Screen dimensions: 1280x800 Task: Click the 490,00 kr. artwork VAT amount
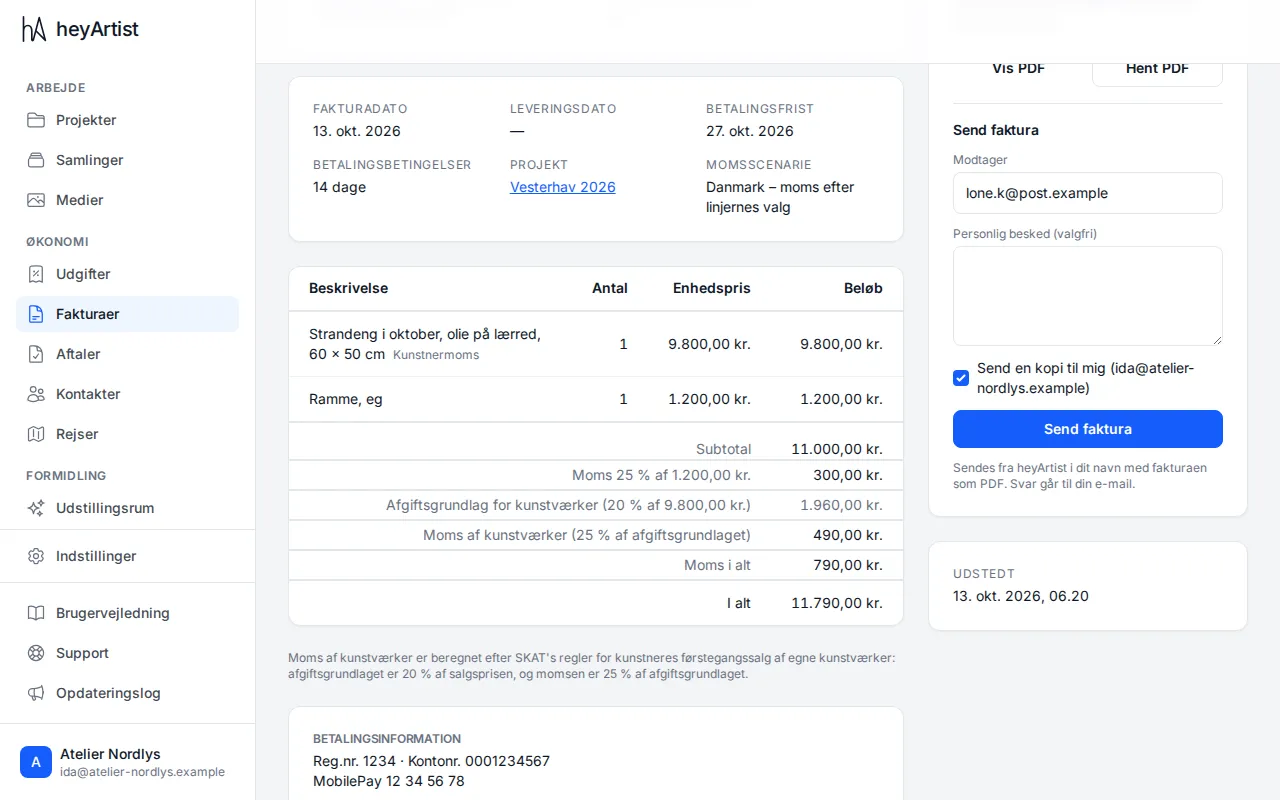coord(848,535)
